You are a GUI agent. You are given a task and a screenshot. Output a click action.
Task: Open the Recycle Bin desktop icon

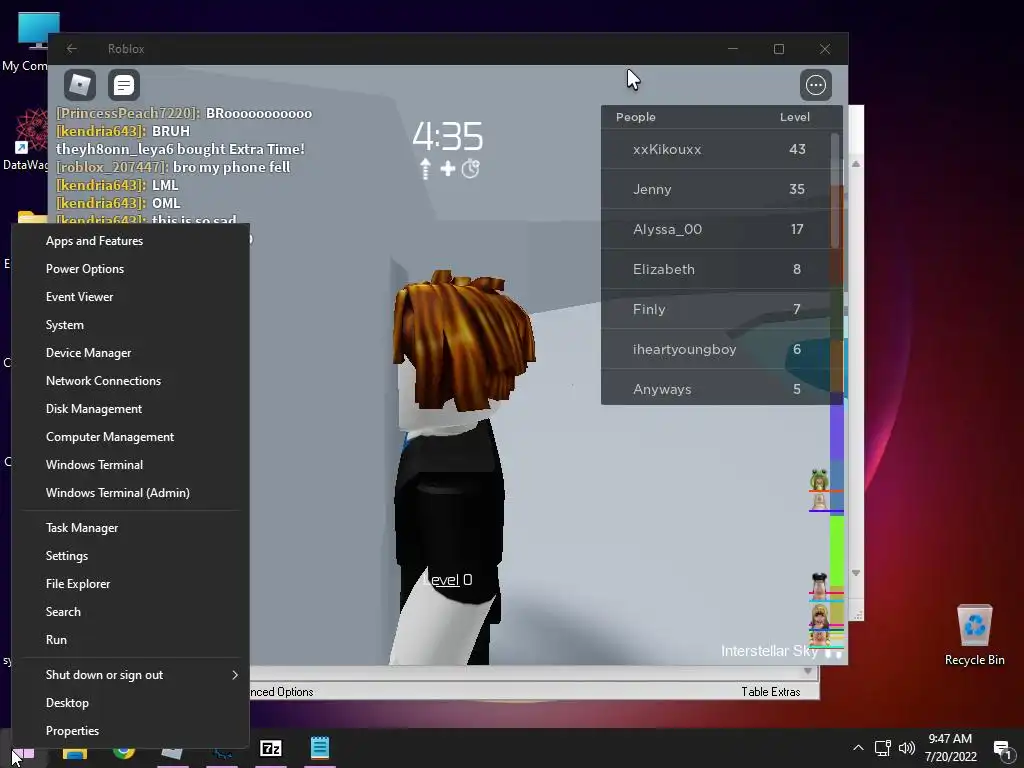(974, 635)
